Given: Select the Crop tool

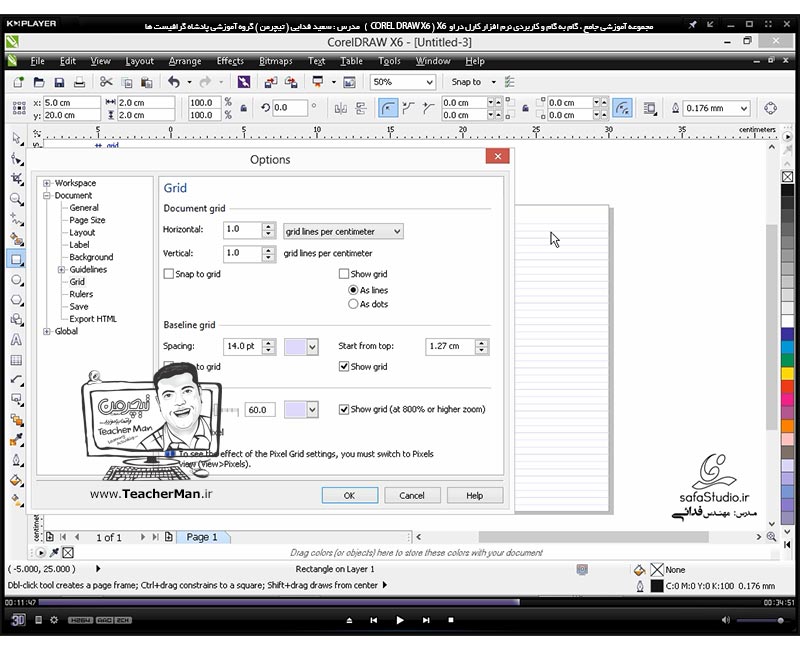Looking at the screenshot, I should pos(17,179).
